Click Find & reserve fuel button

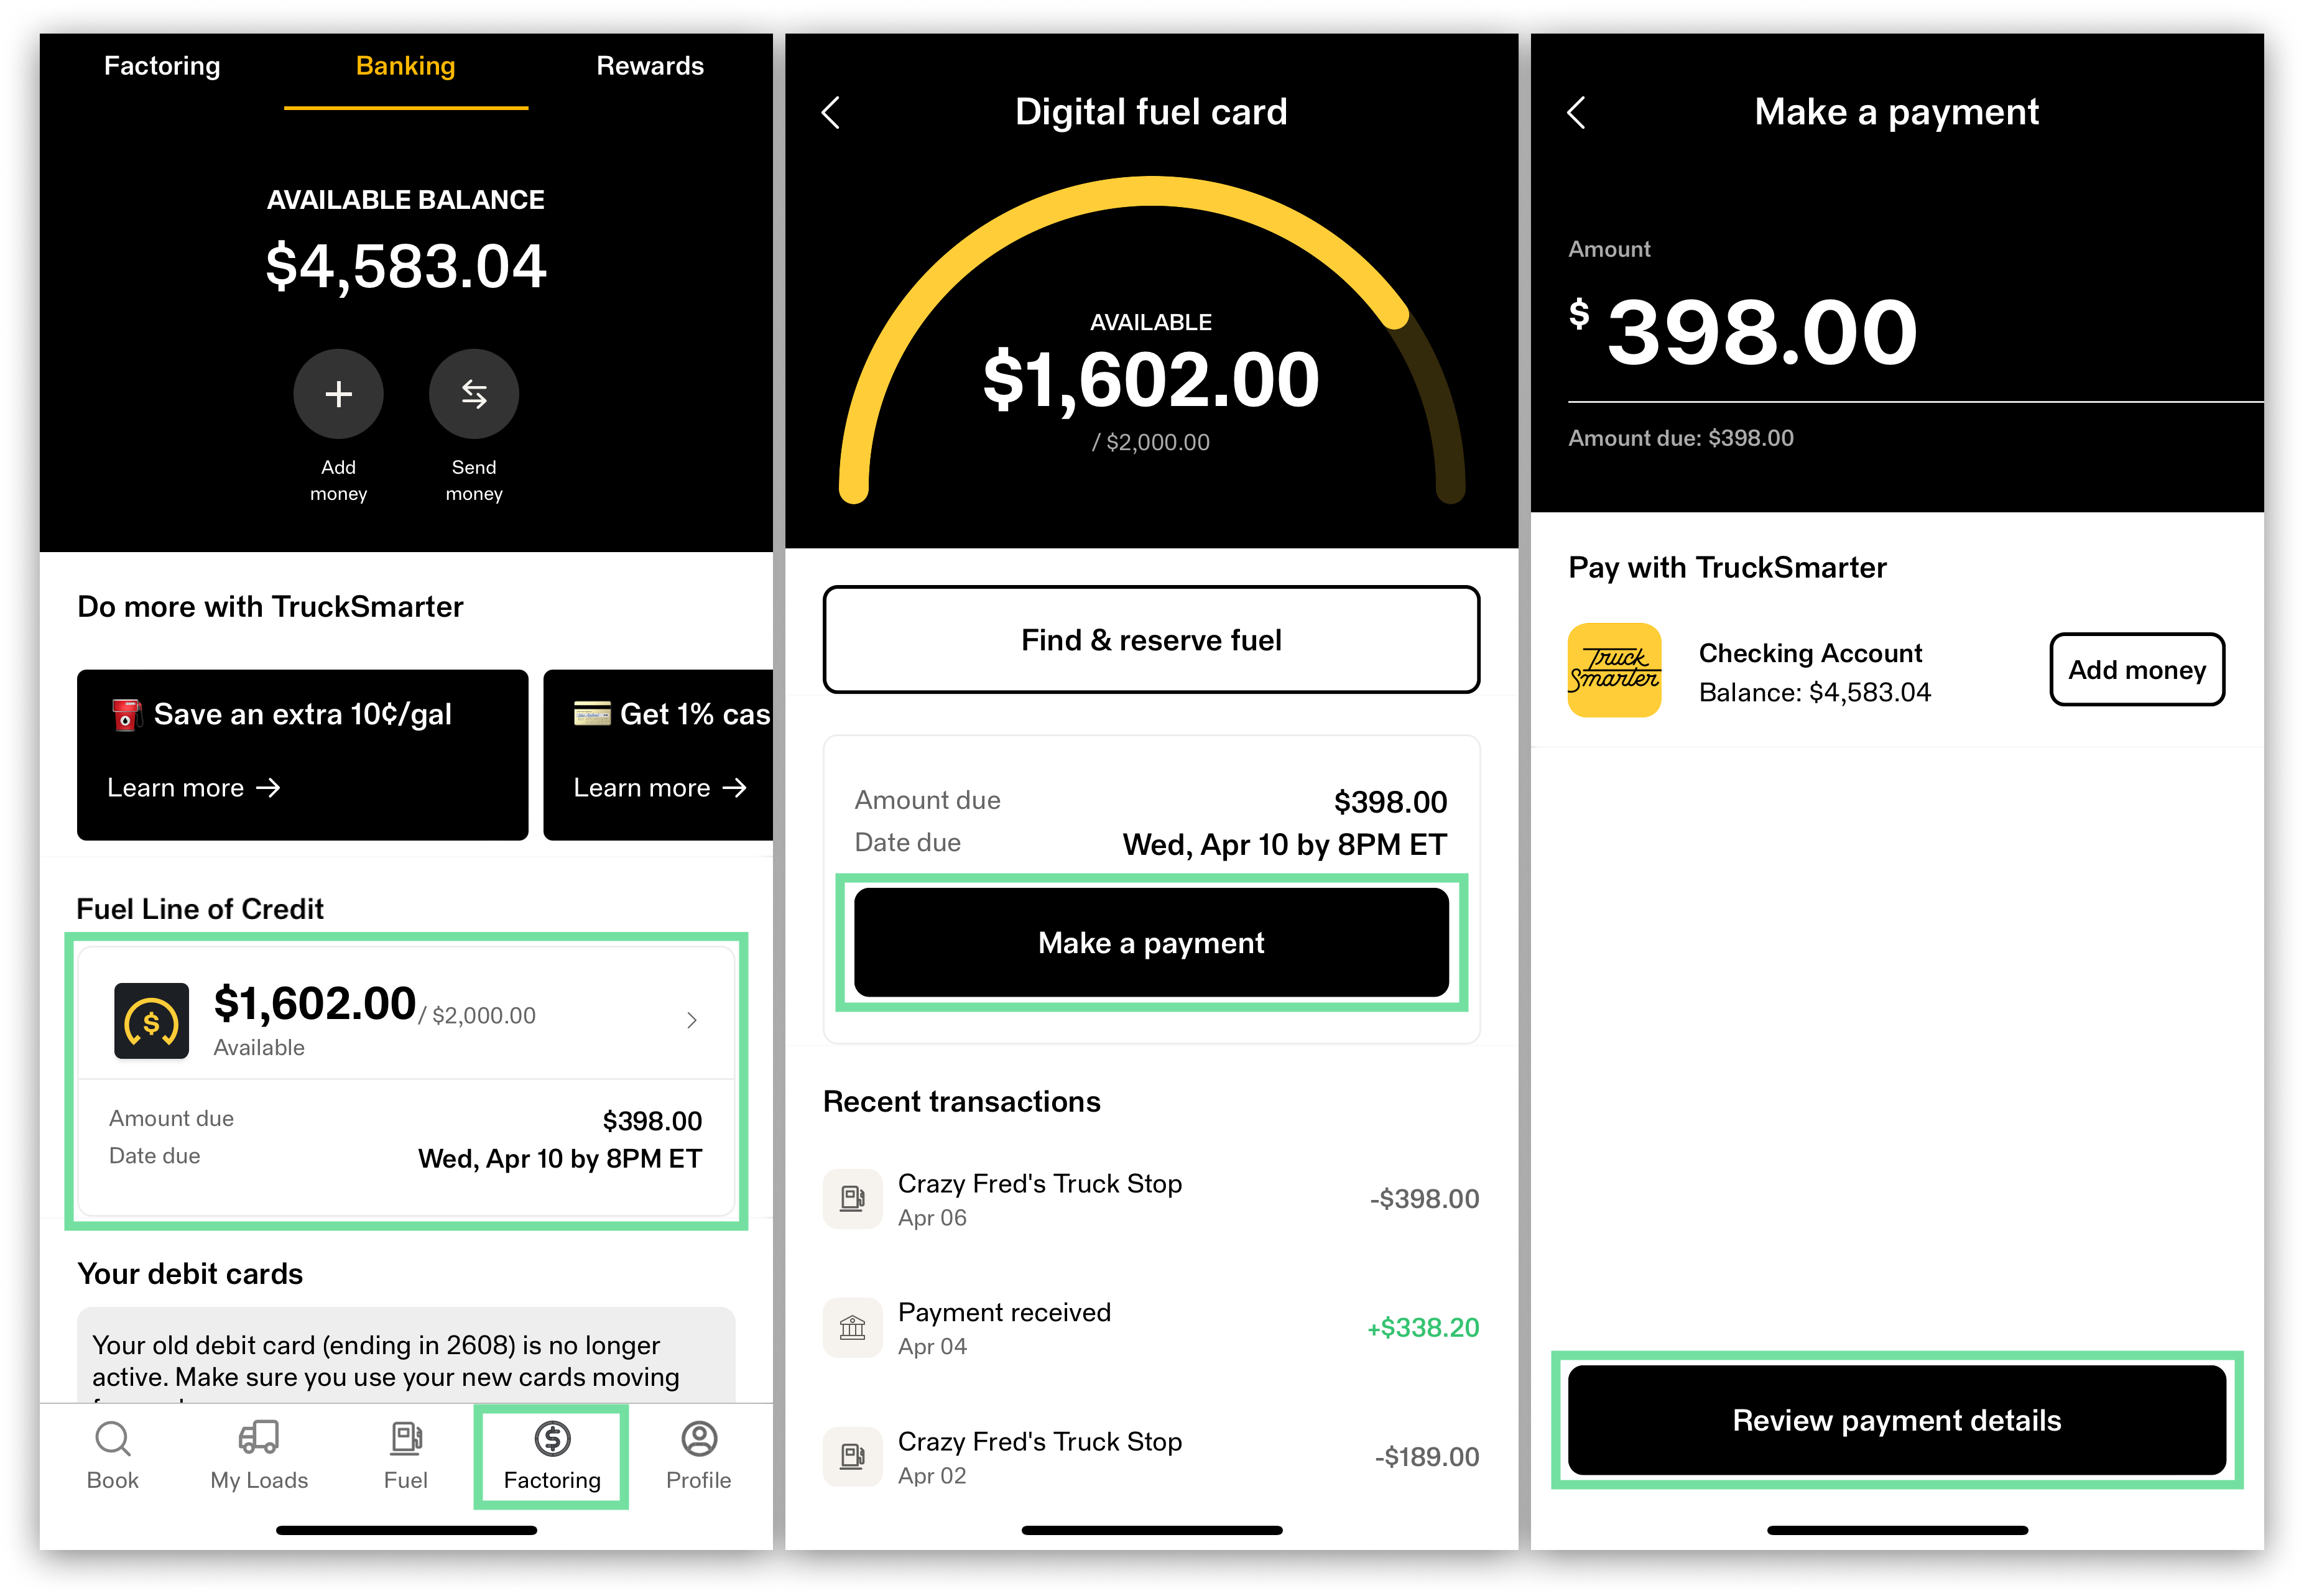point(1151,640)
